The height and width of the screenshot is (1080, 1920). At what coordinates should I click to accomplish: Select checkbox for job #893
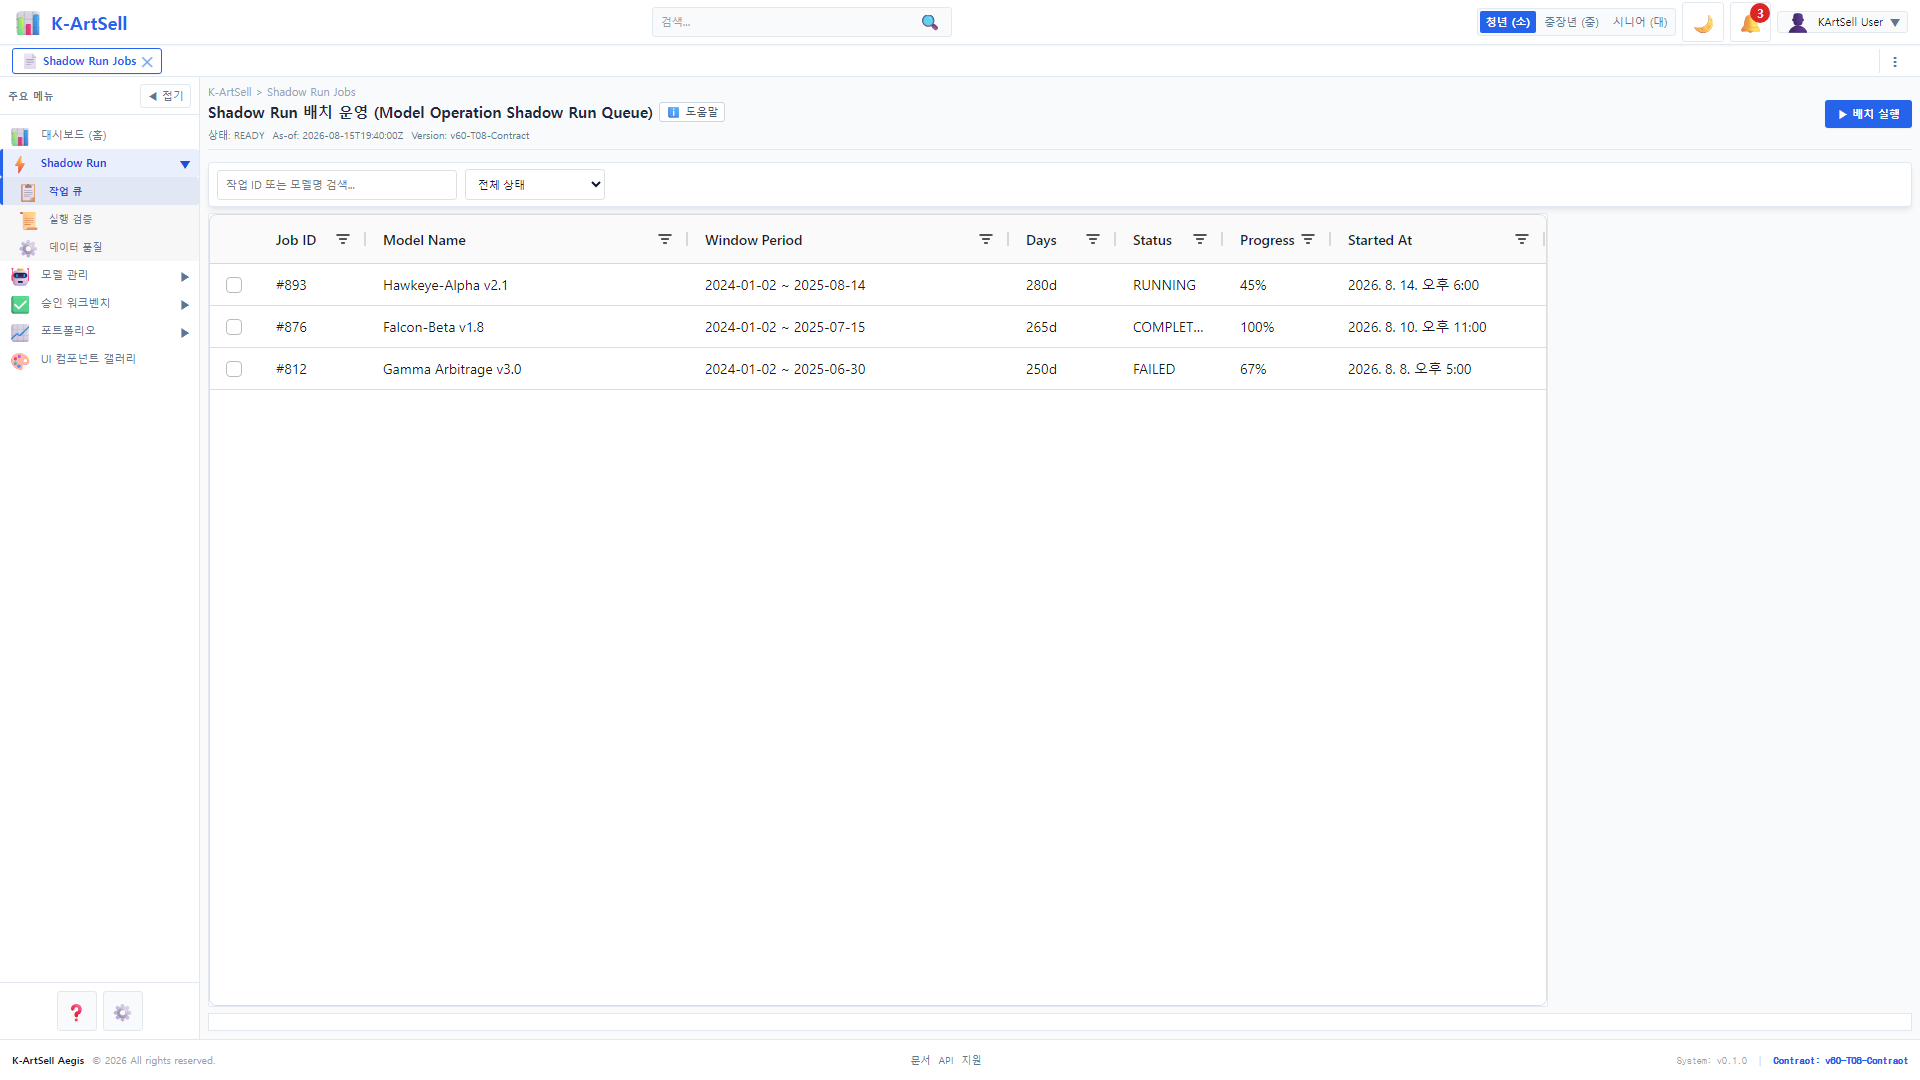(234, 285)
